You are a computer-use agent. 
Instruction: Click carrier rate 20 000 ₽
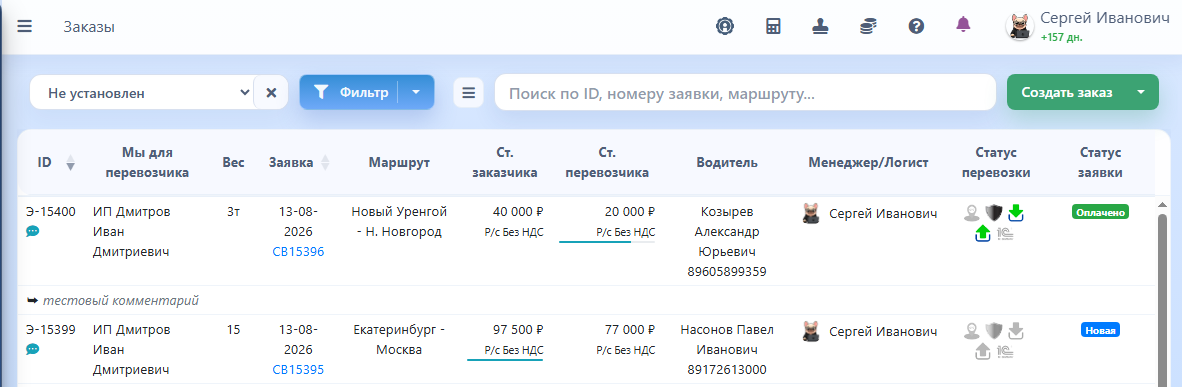(x=629, y=211)
